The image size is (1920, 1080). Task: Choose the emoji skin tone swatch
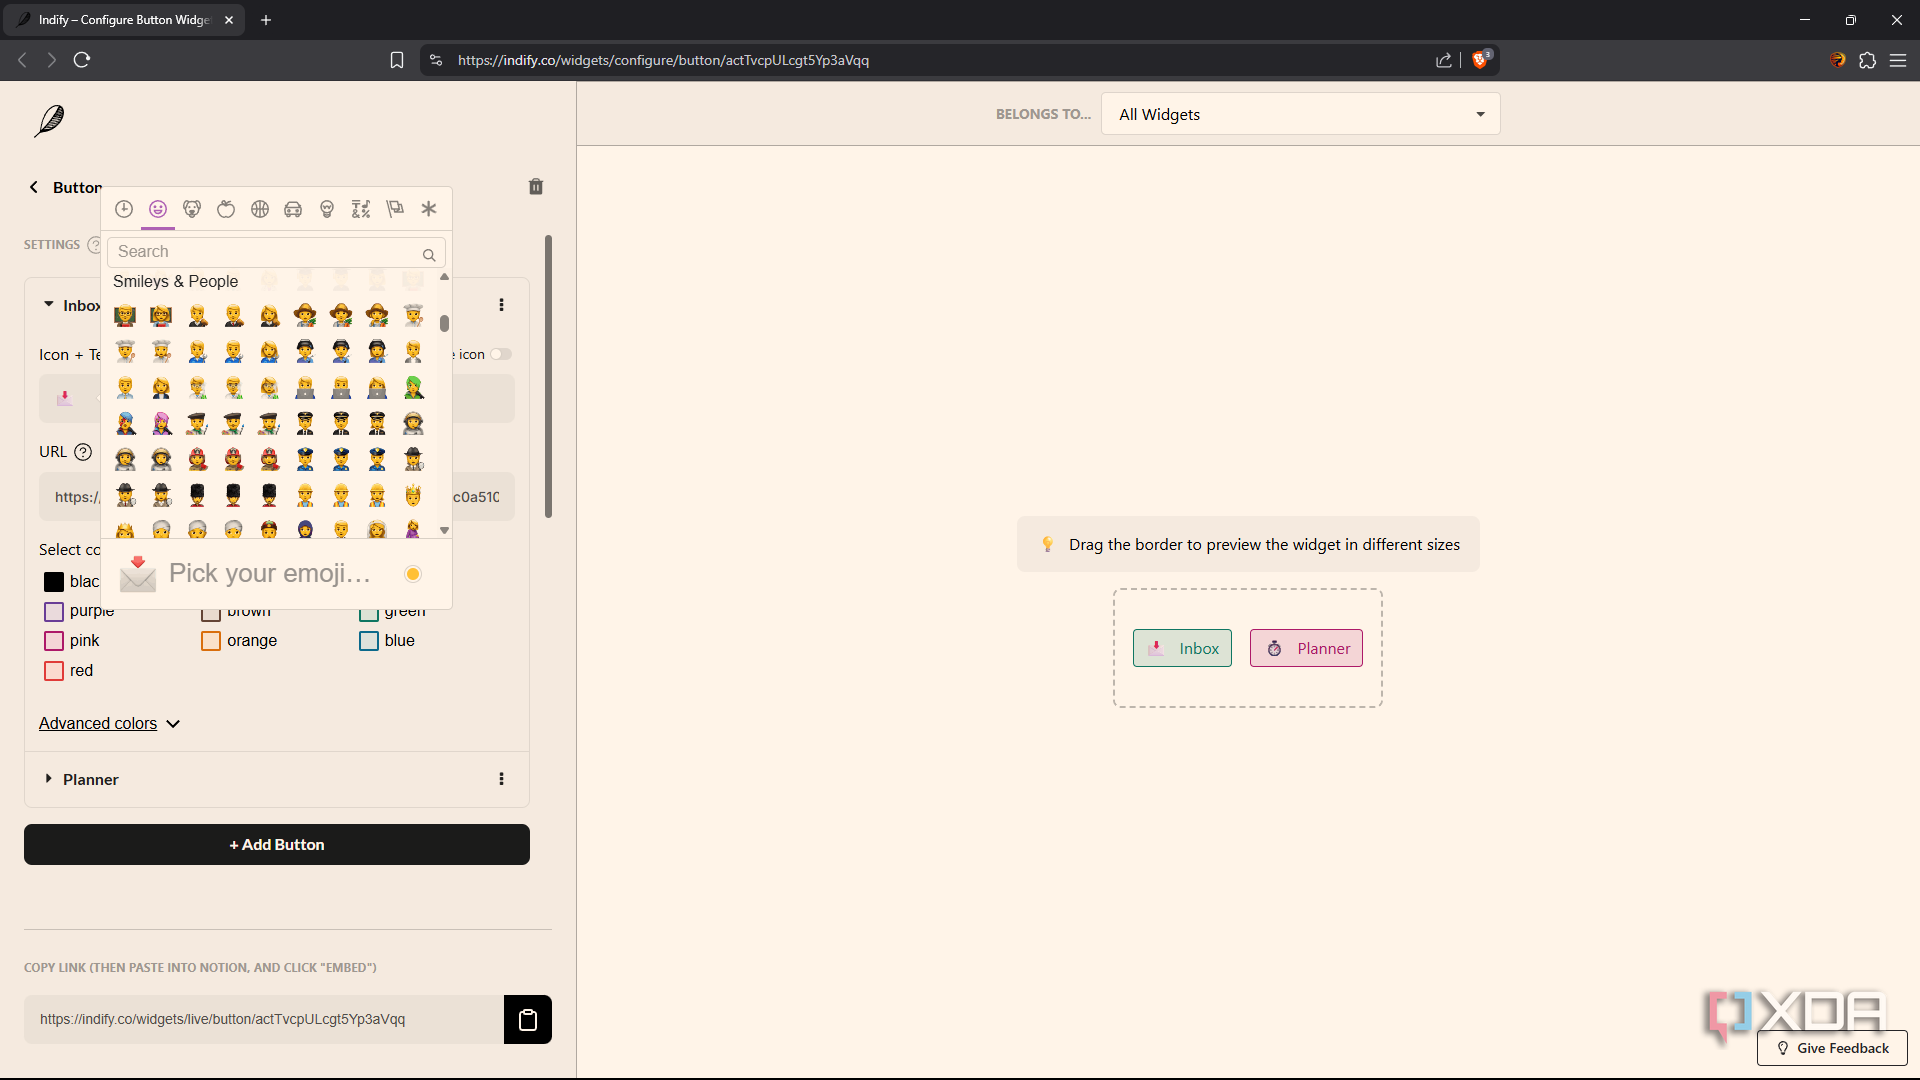tap(413, 574)
